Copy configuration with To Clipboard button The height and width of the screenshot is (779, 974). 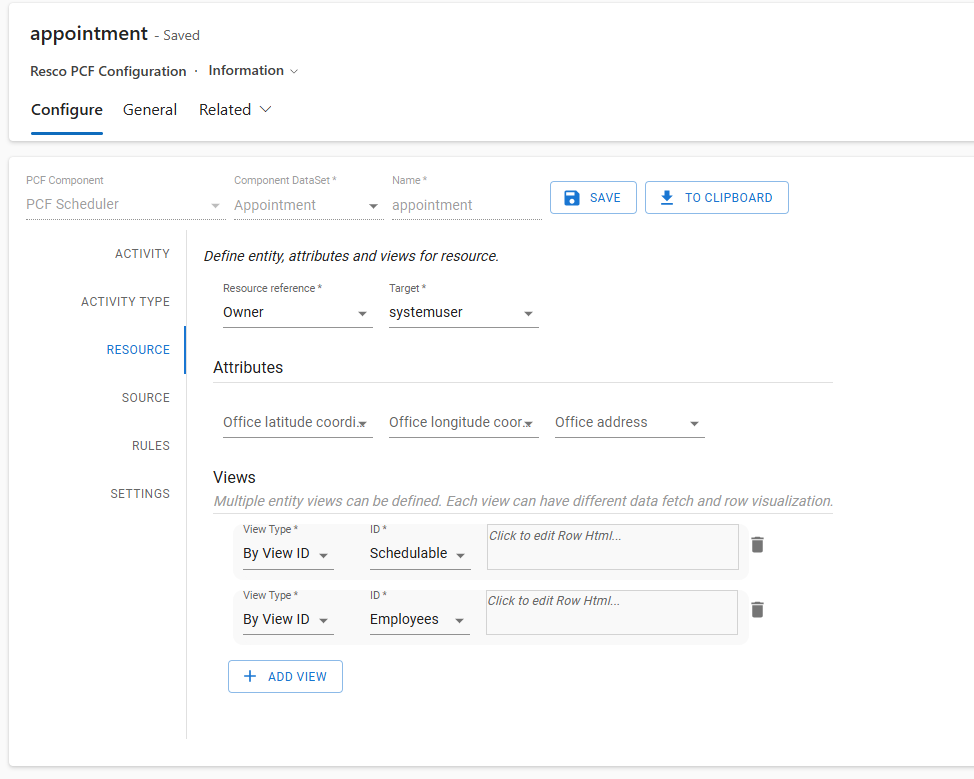(716, 198)
